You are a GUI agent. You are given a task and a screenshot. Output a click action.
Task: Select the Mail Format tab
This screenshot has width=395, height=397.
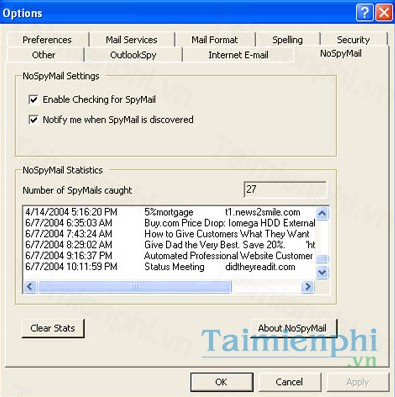pos(214,40)
